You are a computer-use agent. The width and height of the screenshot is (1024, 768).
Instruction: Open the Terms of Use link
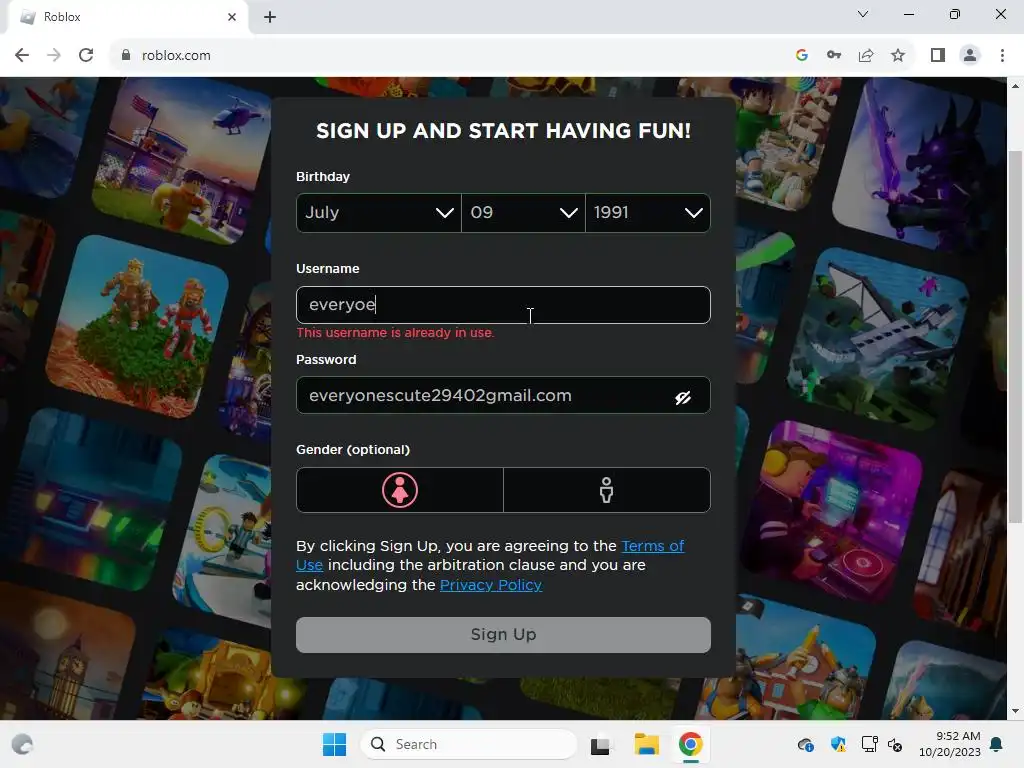[x=652, y=546]
